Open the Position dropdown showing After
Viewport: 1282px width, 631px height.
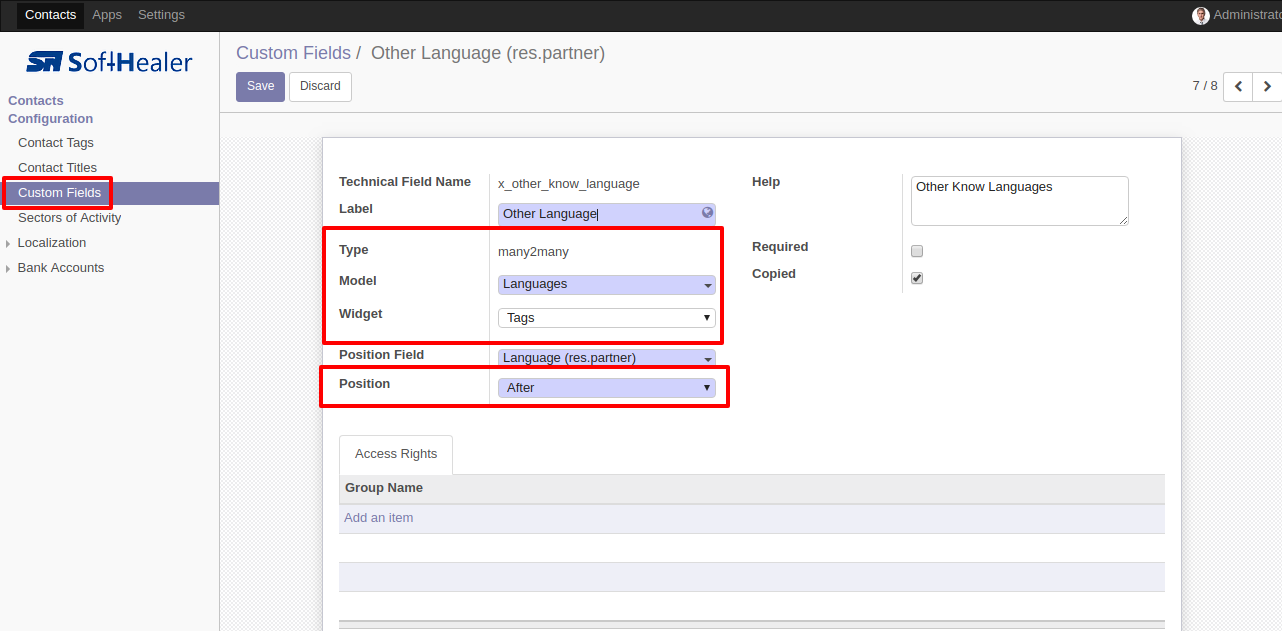[607, 388]
